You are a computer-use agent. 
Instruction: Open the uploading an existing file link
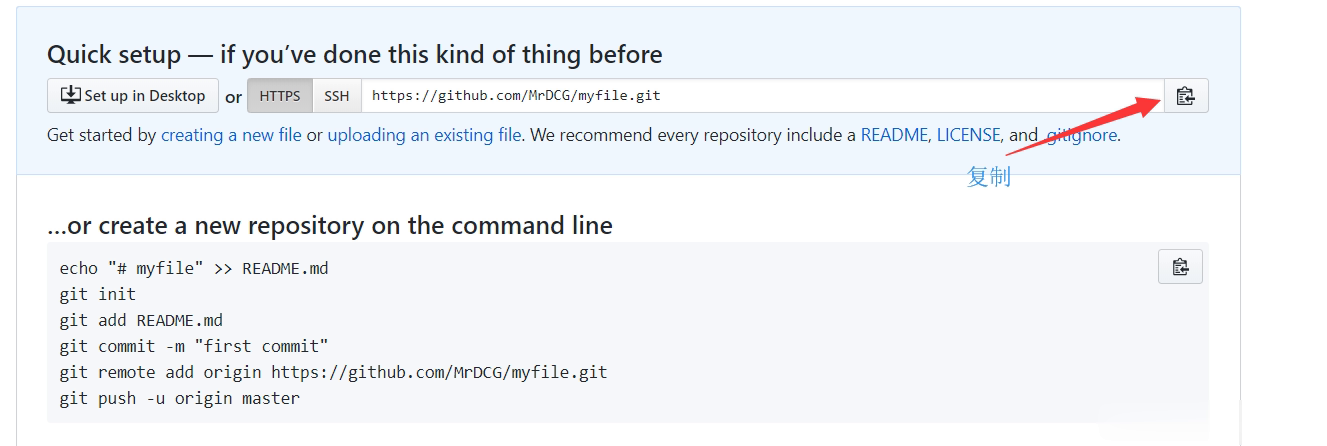point(424,134)
